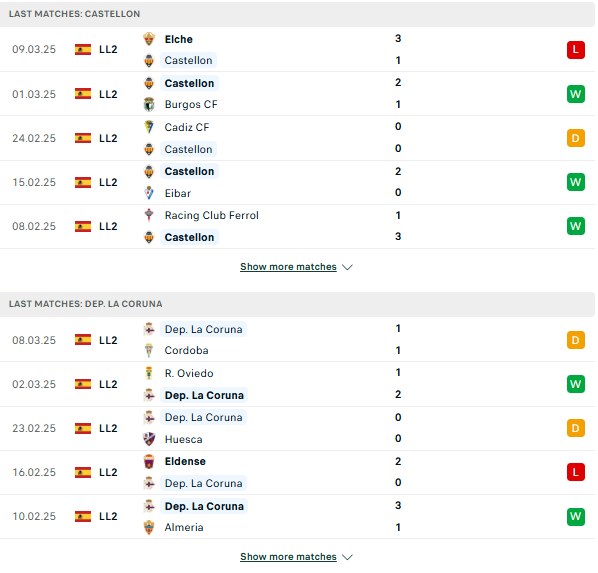Image resolution: width=598 pixels, height=573 pixels.
Task: Click the green W badge for Burgos CF match
Action: click(x=575, y=94)
